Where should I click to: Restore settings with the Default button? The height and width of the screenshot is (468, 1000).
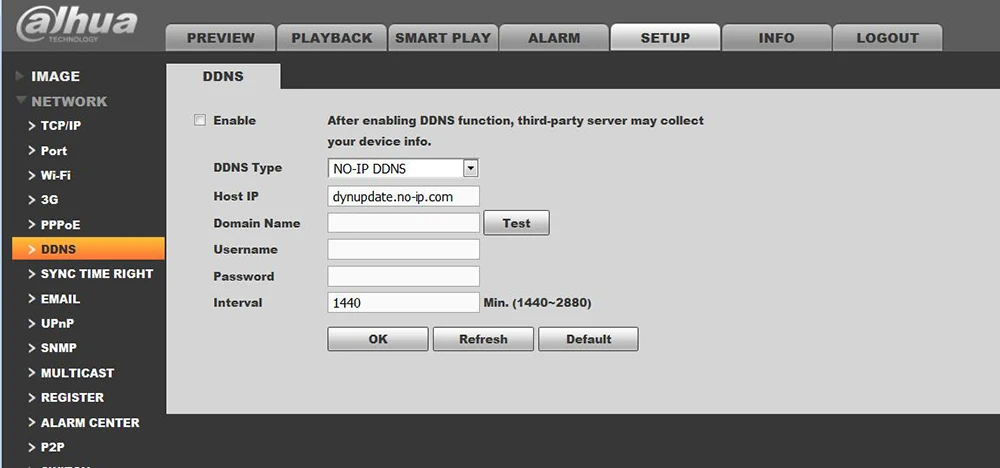[x=588, y=339]
